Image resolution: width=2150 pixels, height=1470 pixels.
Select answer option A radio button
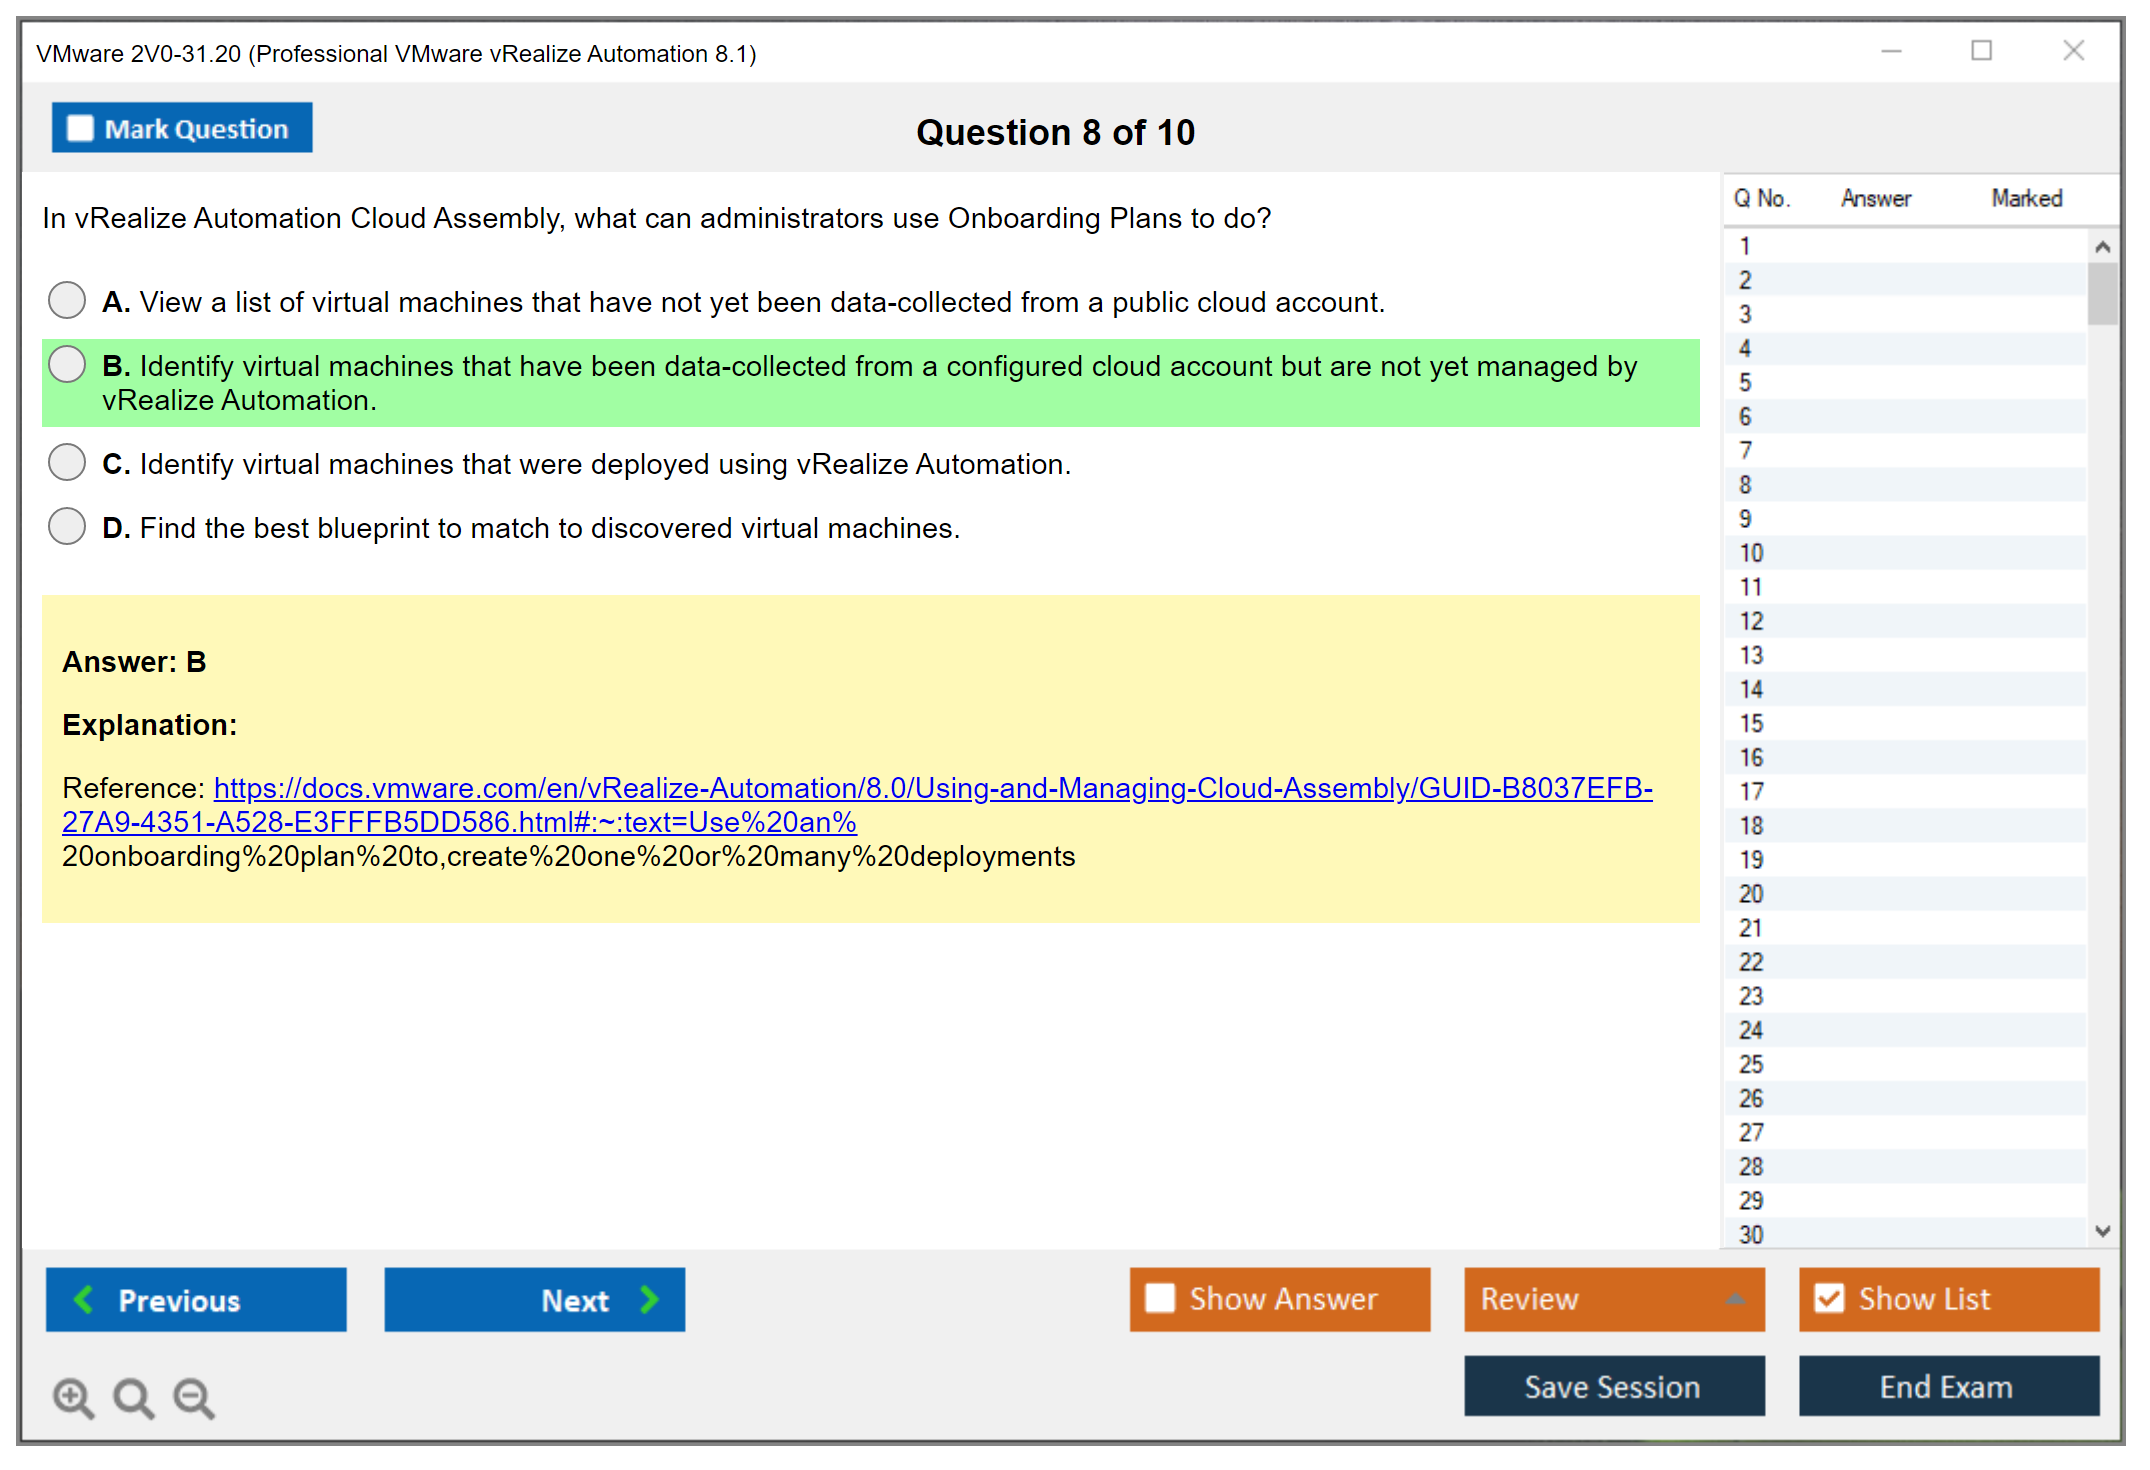(67, 300)
